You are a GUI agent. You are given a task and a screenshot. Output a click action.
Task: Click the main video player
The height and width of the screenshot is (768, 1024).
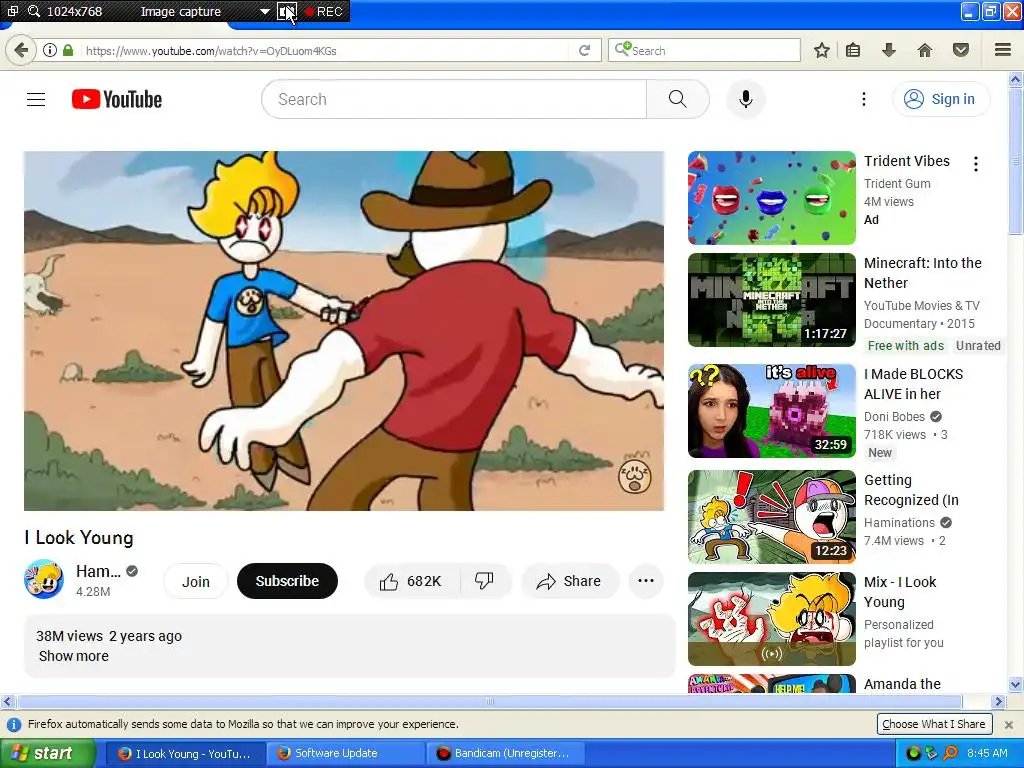(344, 331)
